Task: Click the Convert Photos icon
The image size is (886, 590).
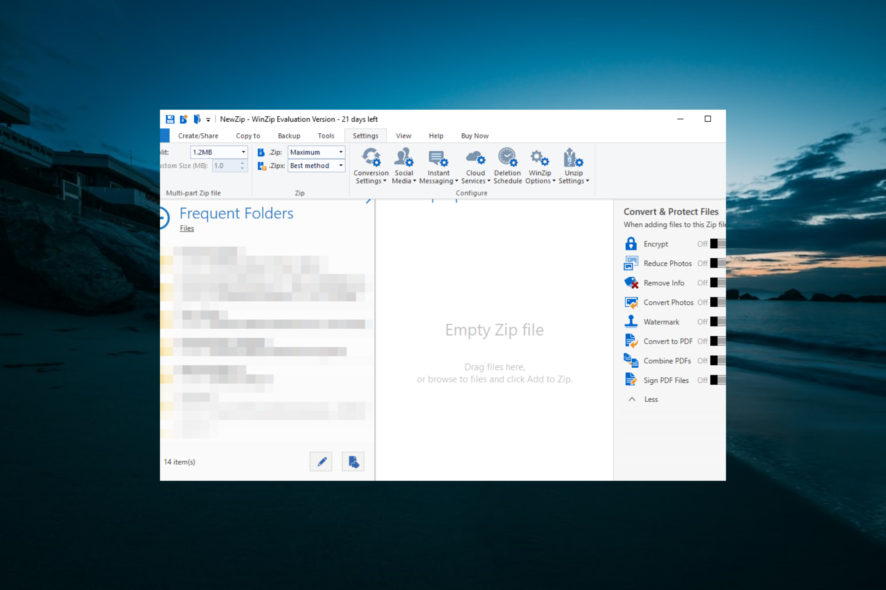Action: click(631, 302)
